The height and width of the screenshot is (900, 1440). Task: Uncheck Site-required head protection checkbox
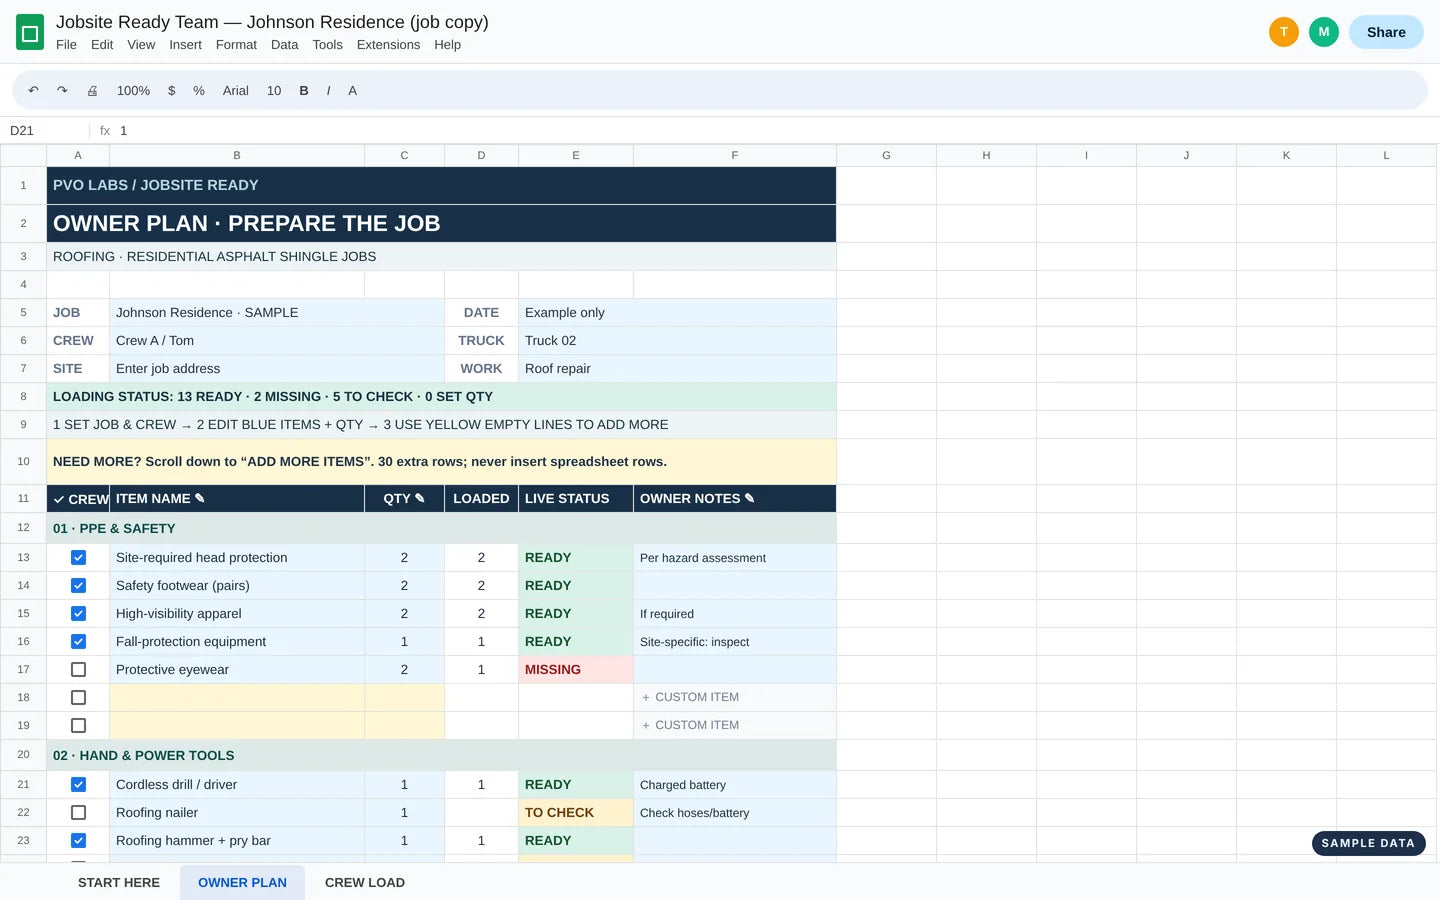78,558
